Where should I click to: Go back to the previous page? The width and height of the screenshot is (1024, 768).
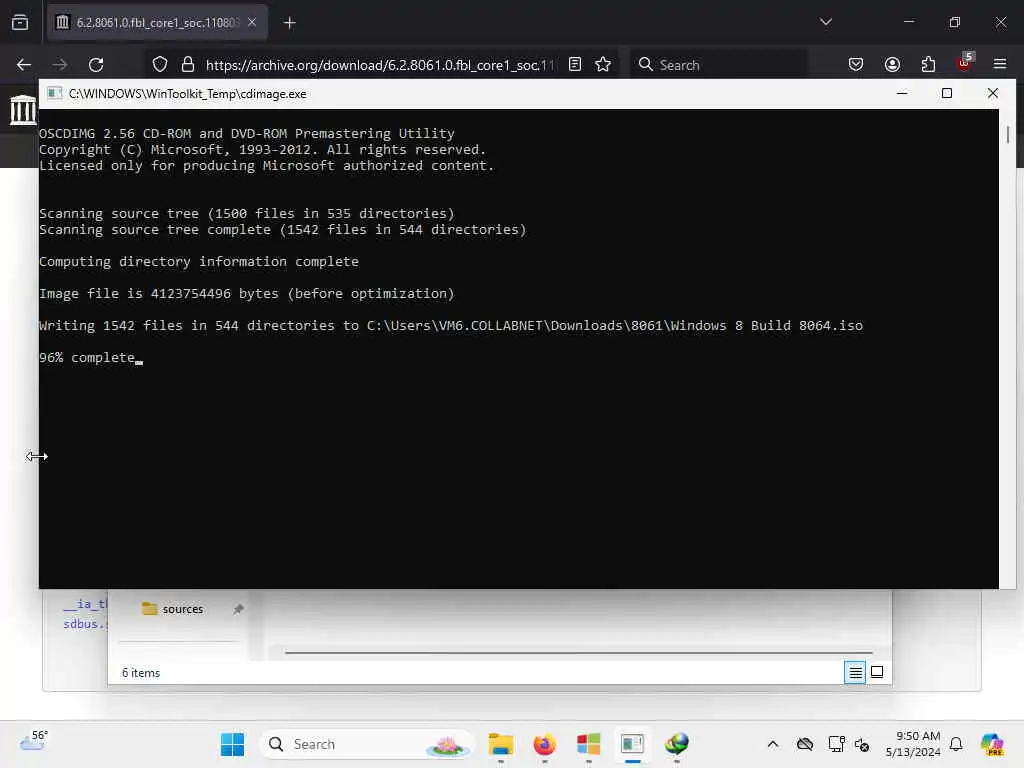24,65
